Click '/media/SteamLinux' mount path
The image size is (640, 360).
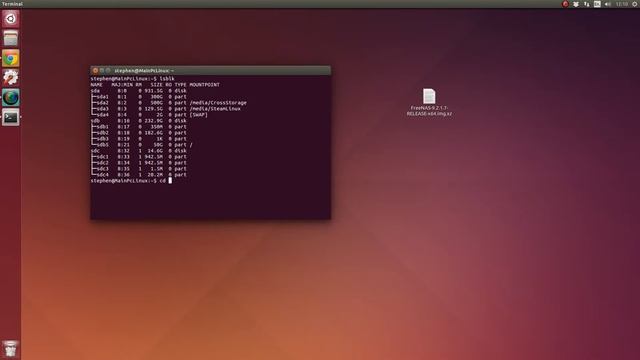click(x=215, y=109)
